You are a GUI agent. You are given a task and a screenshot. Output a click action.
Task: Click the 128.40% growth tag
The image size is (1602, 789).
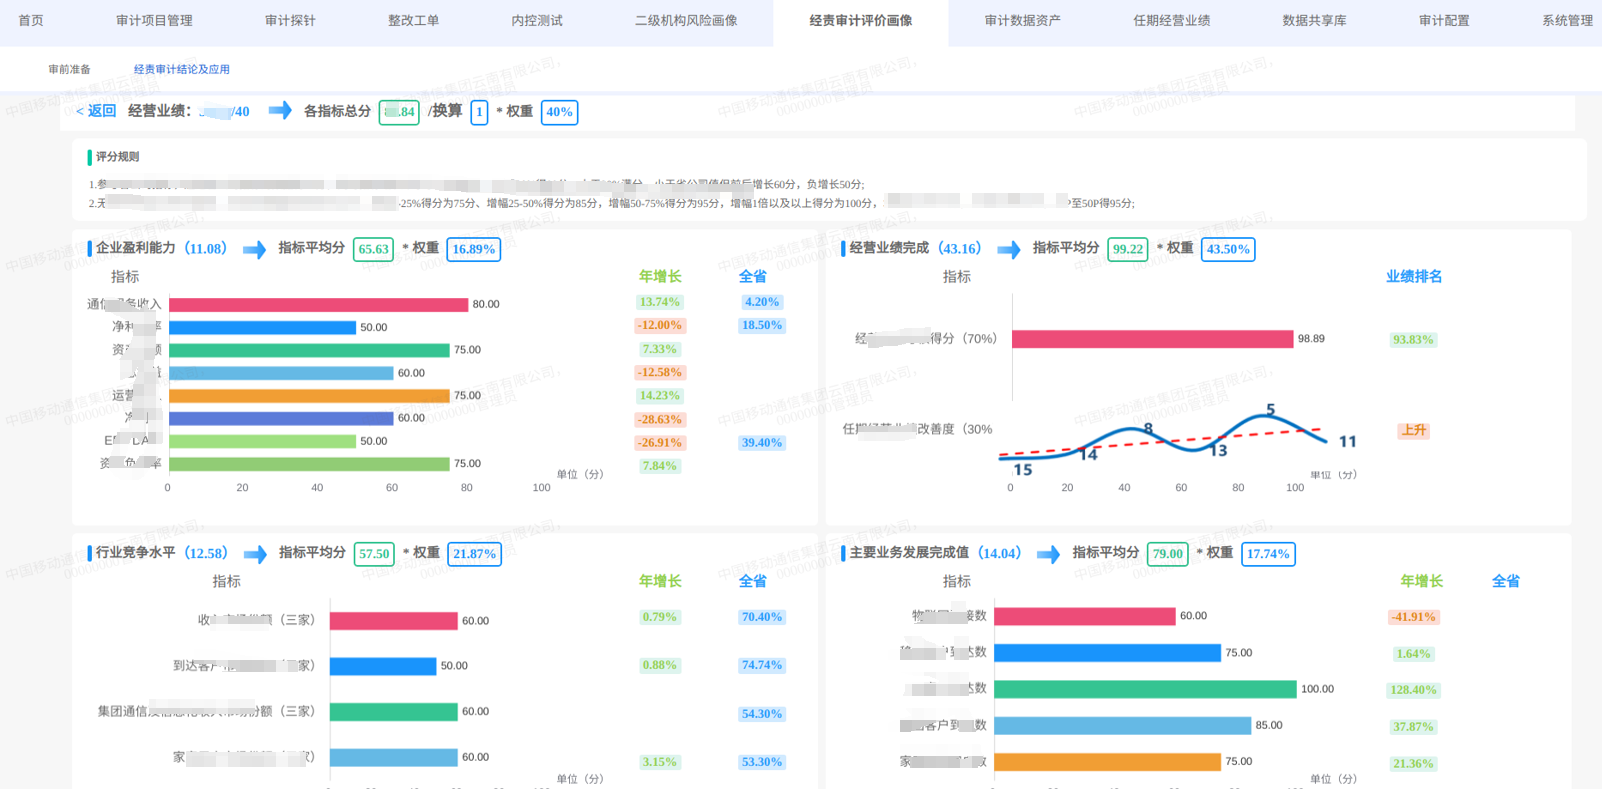click(x=1413, y=690)
